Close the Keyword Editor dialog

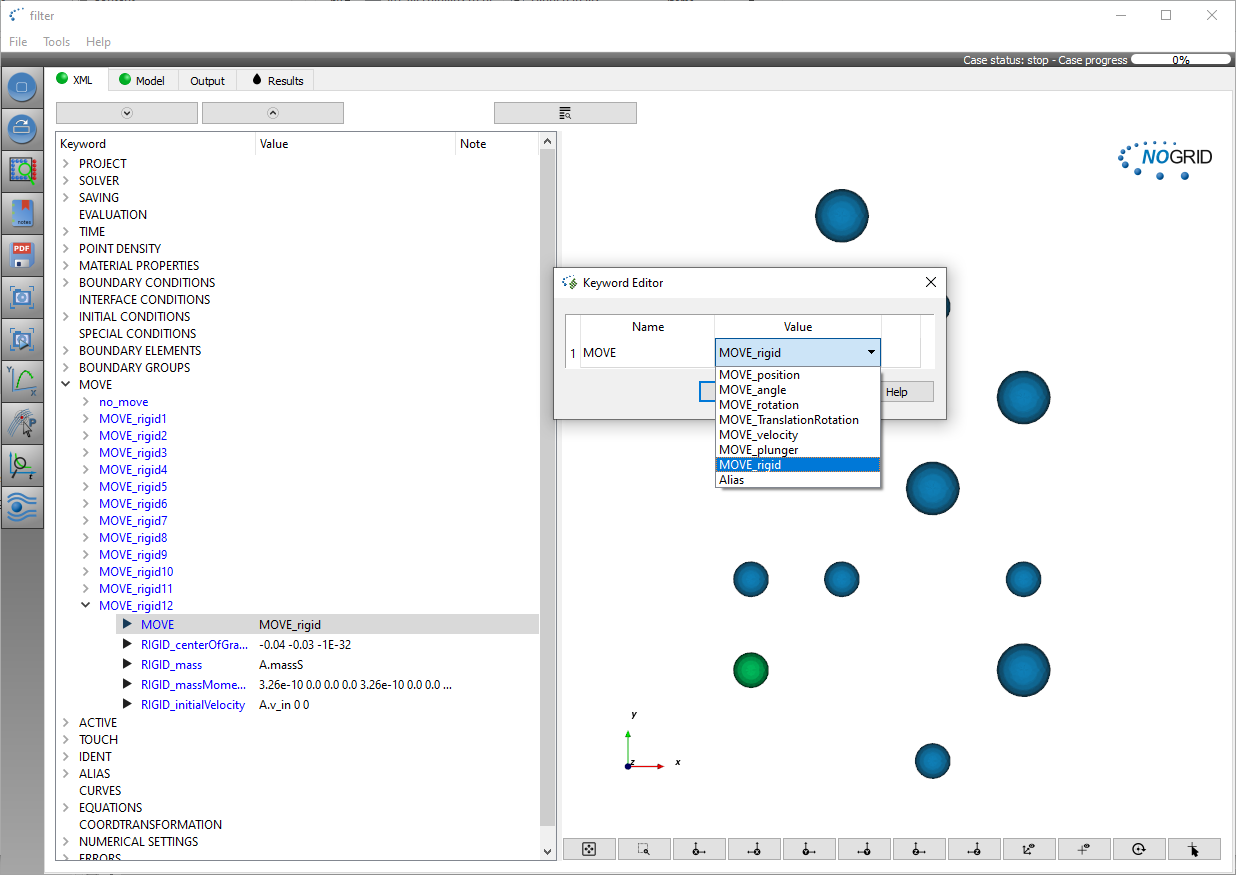pos(930,283)
